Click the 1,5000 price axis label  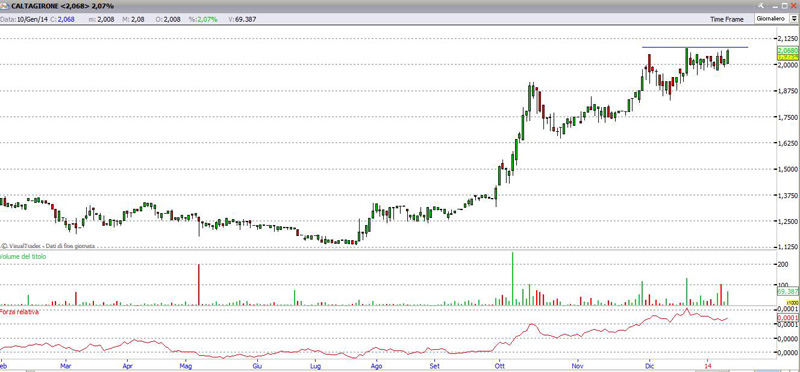pyautogui.click(x=787, y=169)
